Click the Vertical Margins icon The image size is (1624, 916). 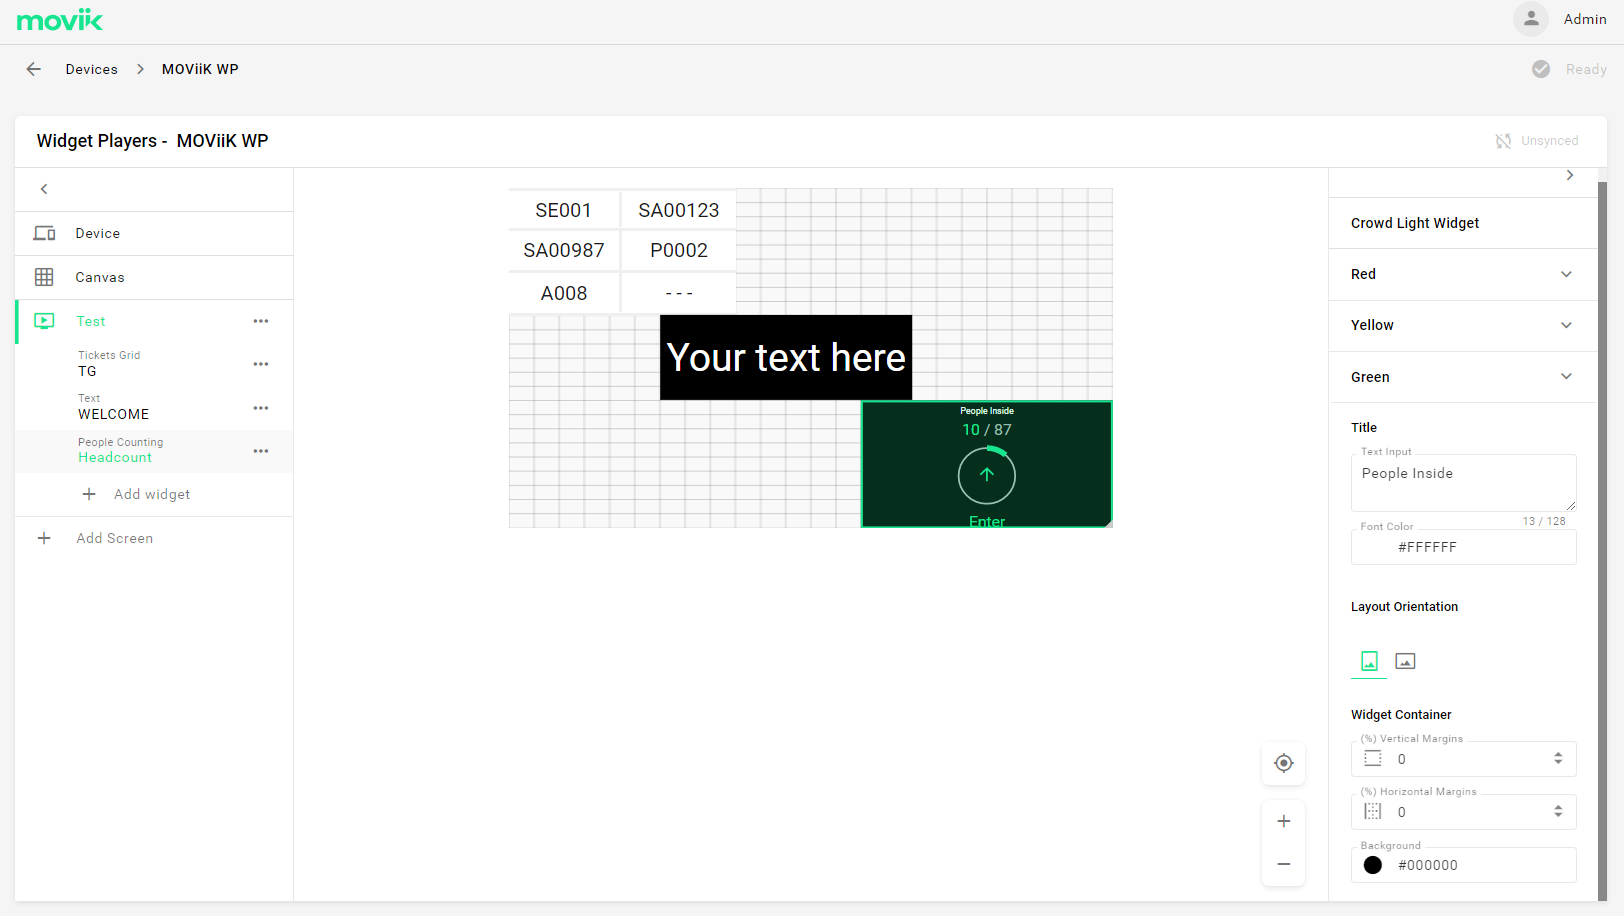pyautogui.click(x=1373, y=759)
